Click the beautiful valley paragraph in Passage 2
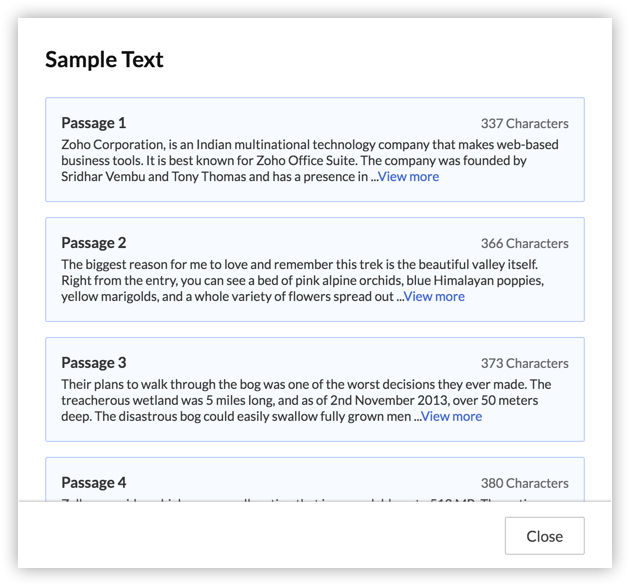630x586 pixels. click(x=300, y=281)
